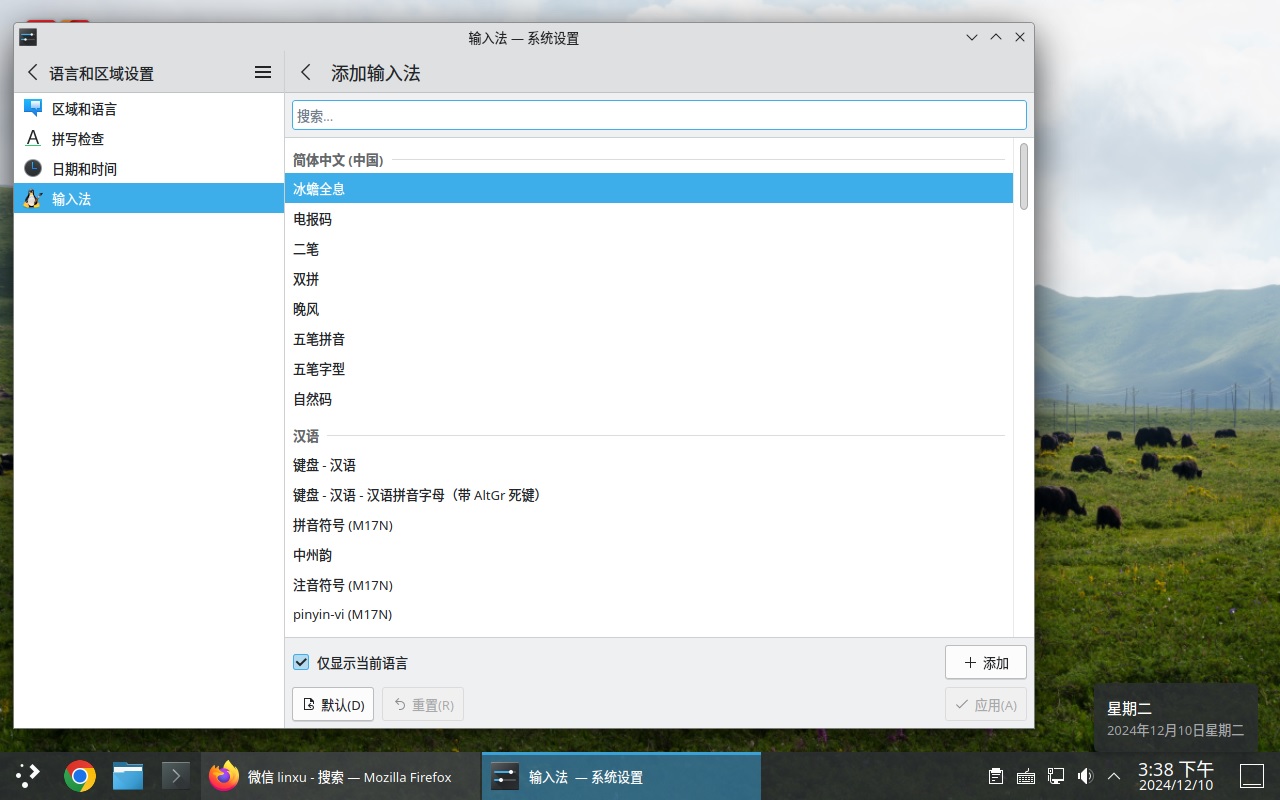Click the 区域和语言 speech bubble icon

coord(33,108)
